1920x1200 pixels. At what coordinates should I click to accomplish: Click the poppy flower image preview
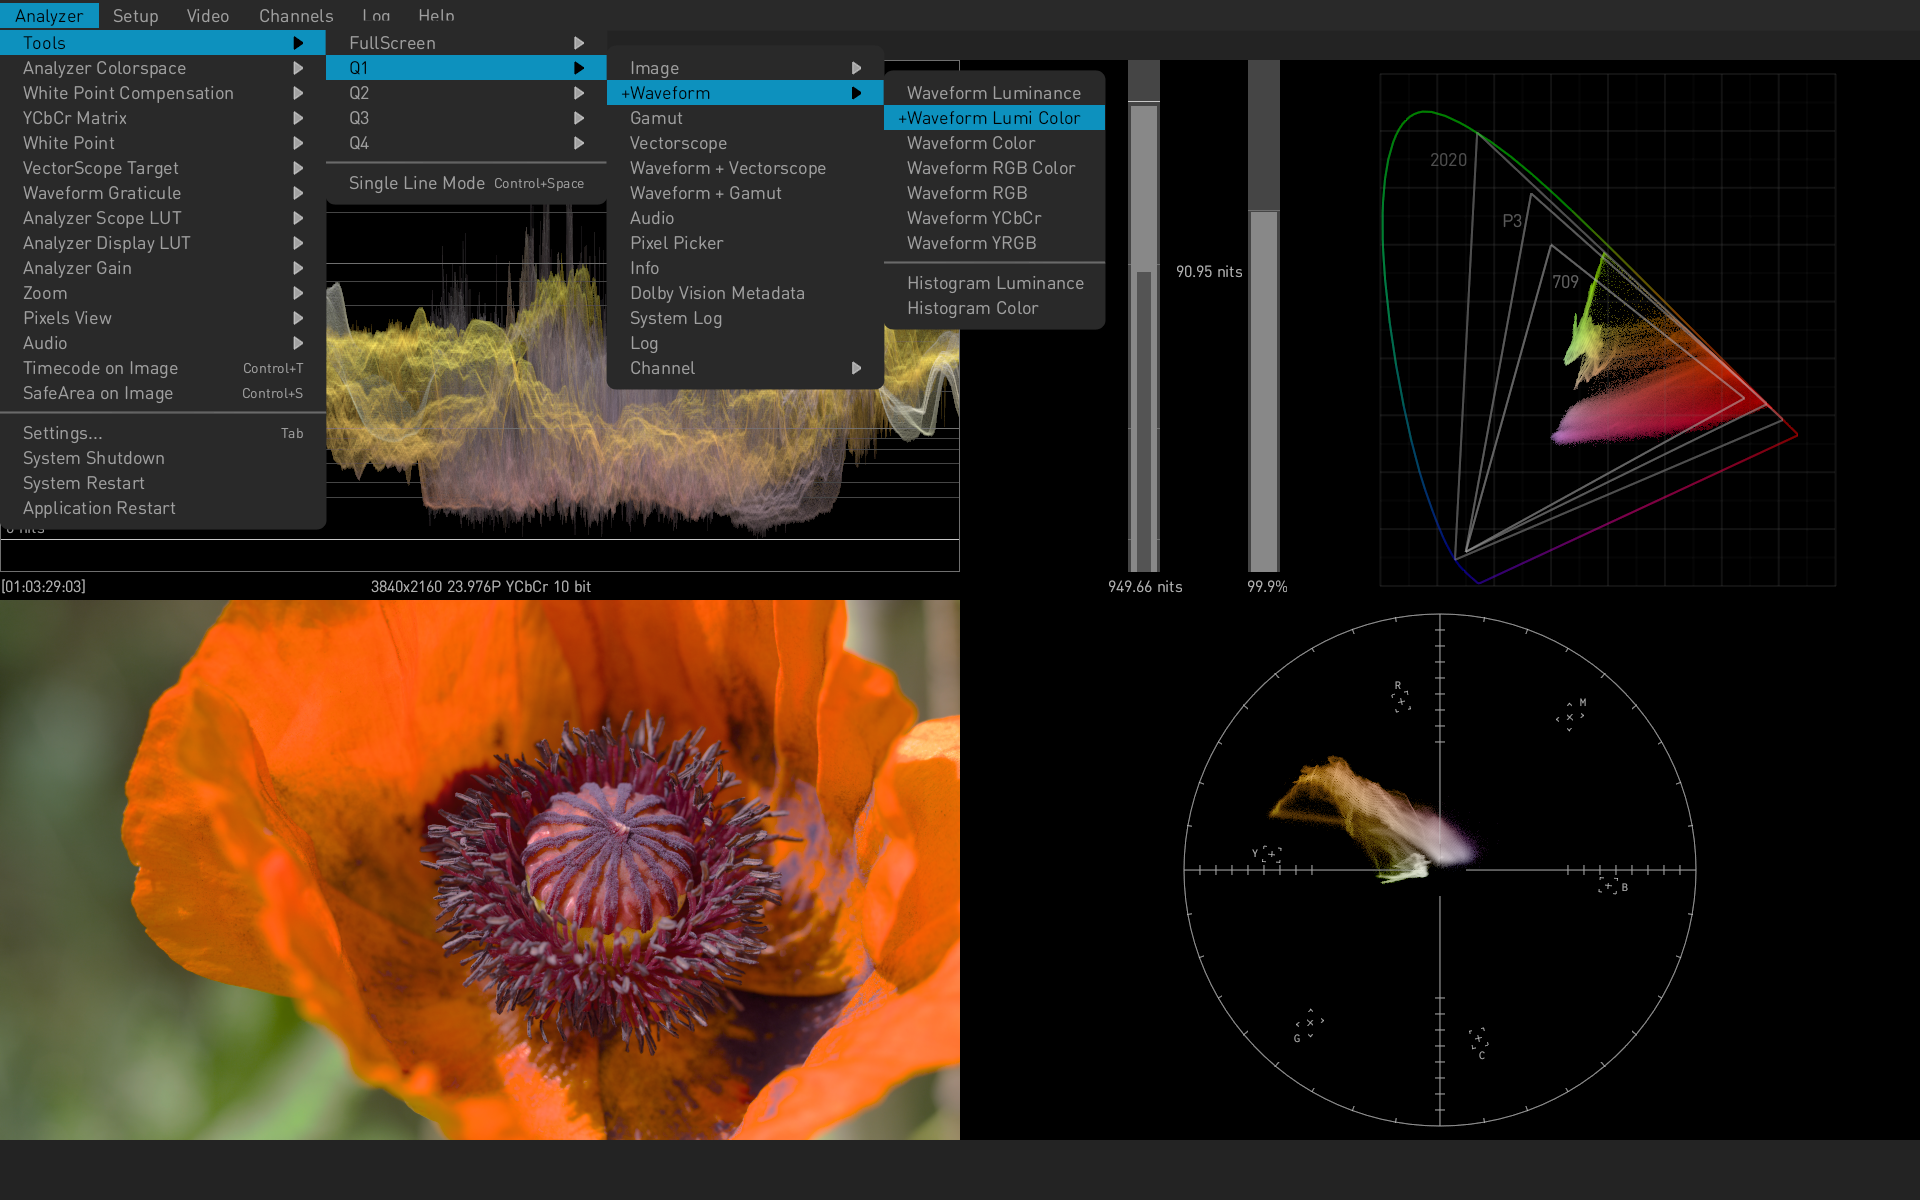click(480, 870)
